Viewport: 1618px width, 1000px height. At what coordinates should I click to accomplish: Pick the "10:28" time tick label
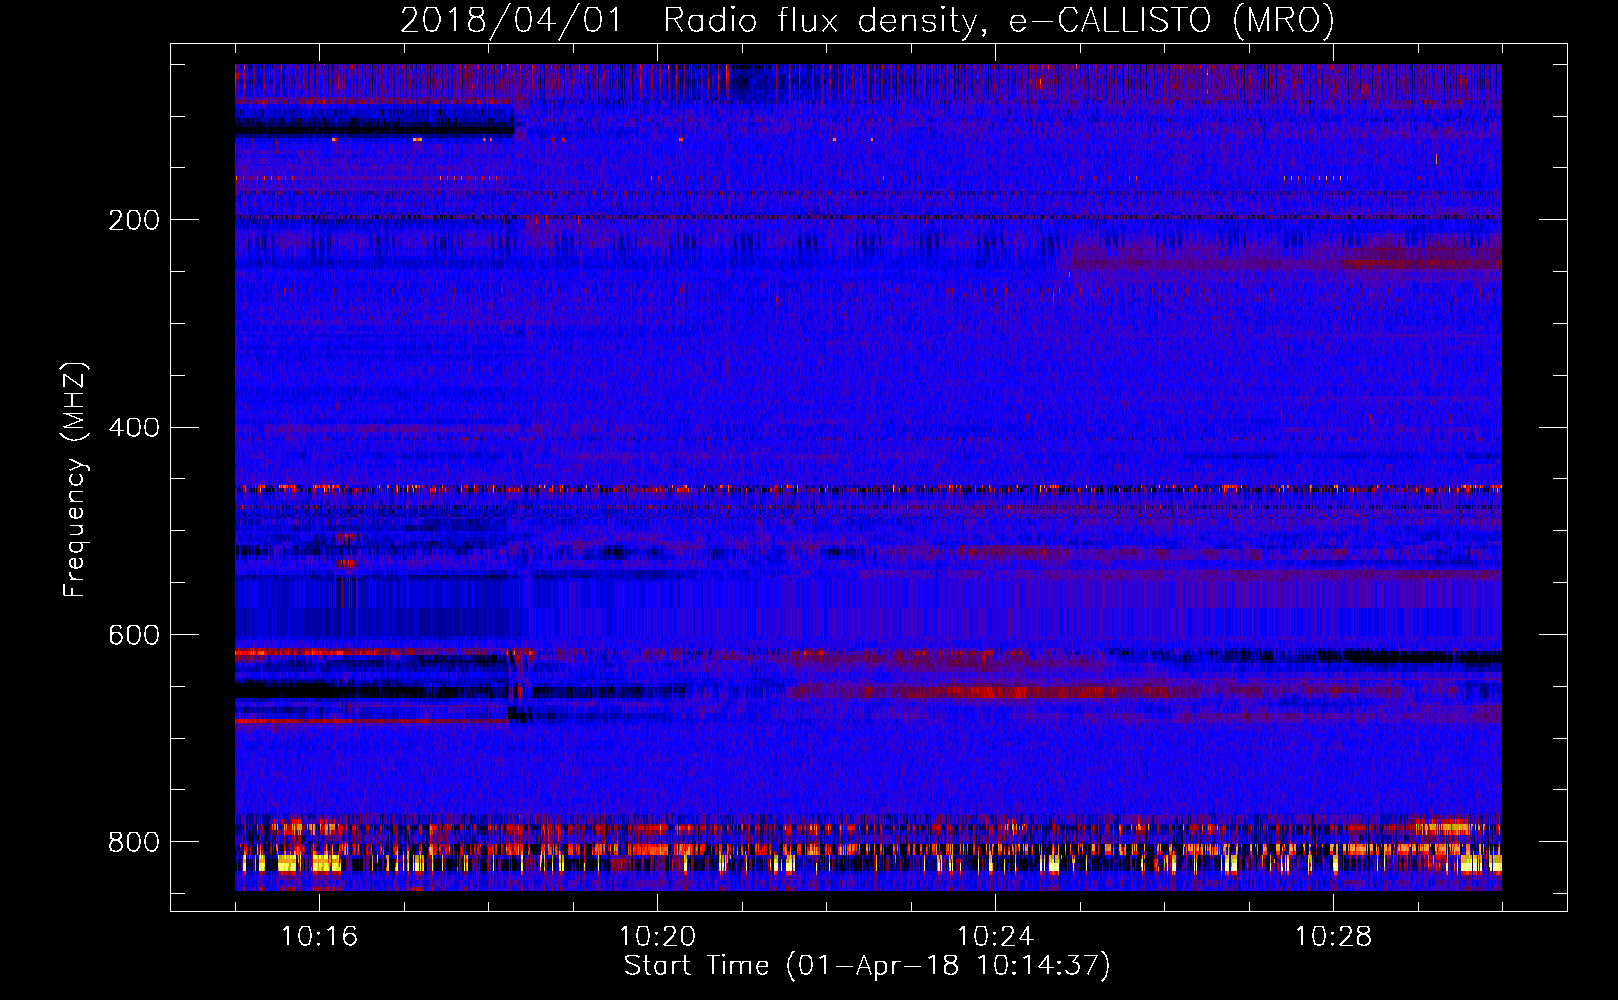coord(1333,936)
